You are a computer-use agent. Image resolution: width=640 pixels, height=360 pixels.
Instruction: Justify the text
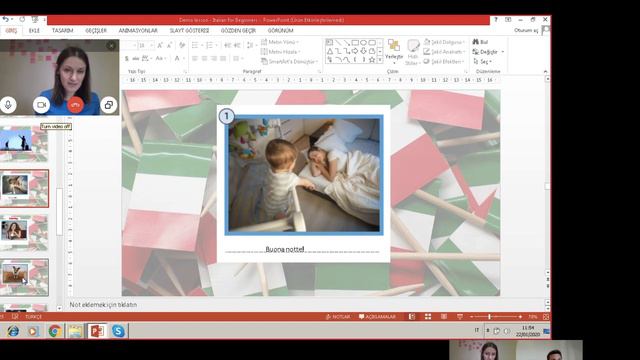tap(223, 58)
